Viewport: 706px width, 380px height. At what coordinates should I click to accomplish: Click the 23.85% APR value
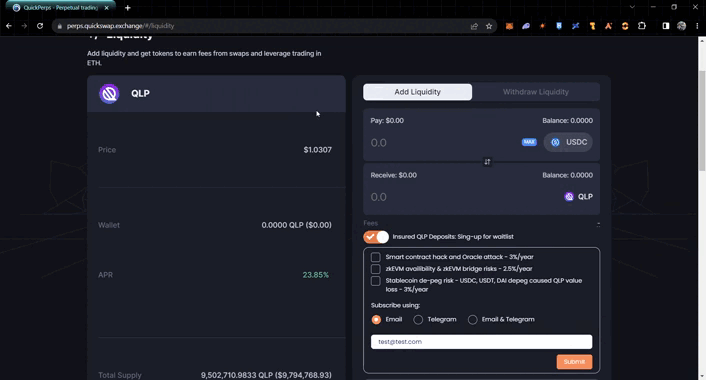[316, 275]
